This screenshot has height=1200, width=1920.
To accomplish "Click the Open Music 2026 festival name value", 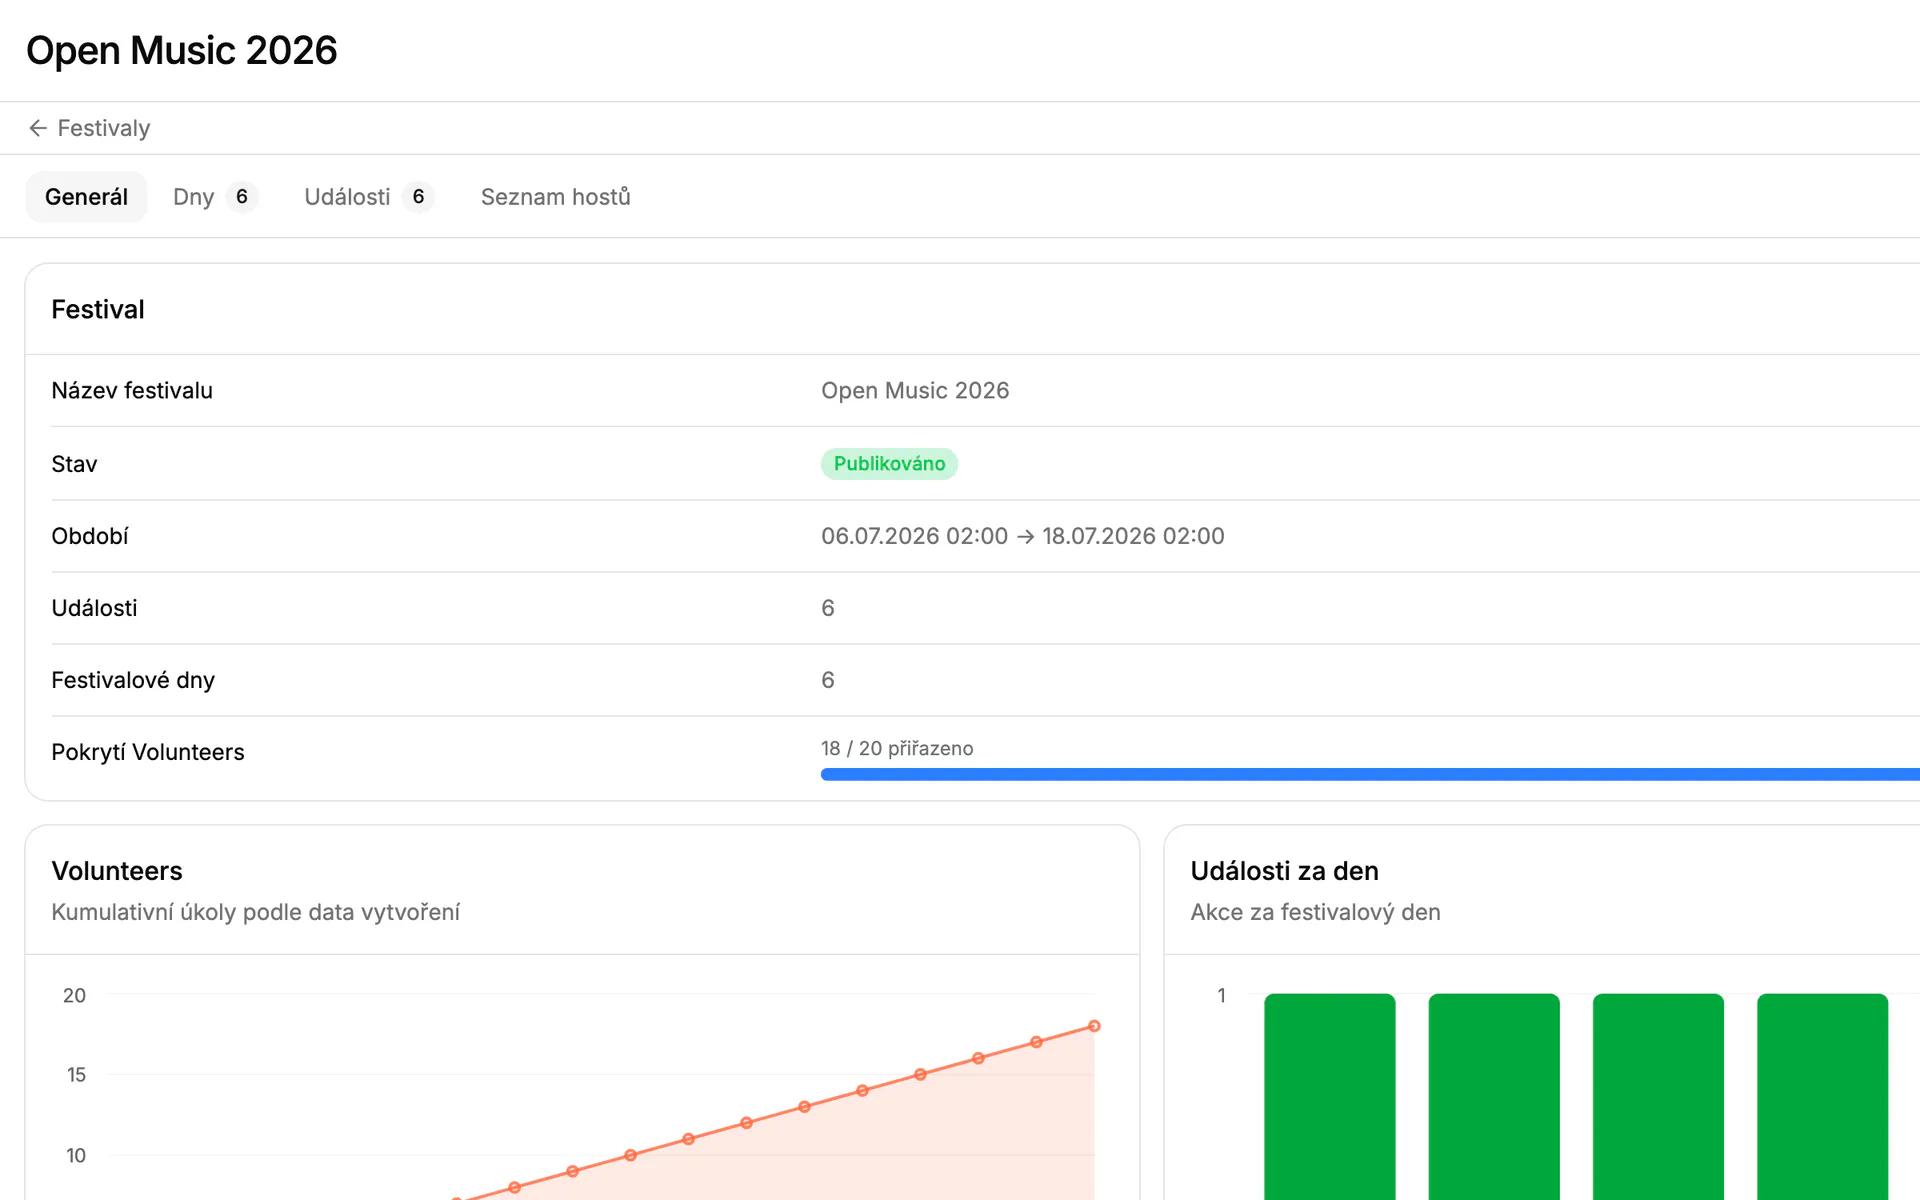I will point(915,391).
